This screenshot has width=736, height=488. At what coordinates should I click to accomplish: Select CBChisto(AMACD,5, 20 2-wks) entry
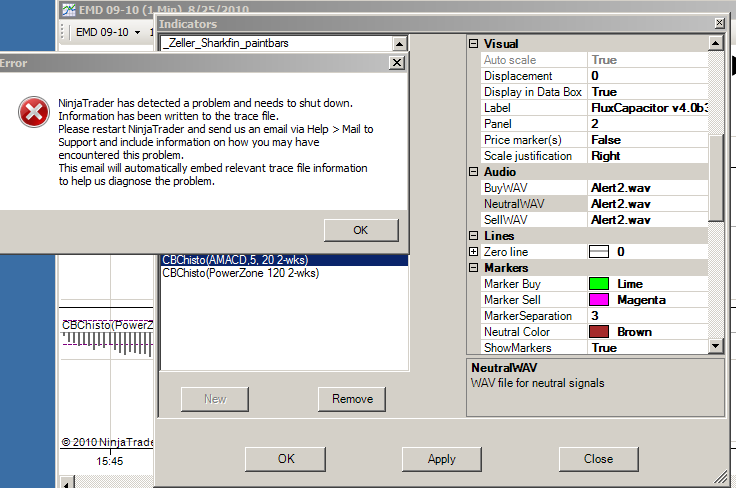[284, 260]
